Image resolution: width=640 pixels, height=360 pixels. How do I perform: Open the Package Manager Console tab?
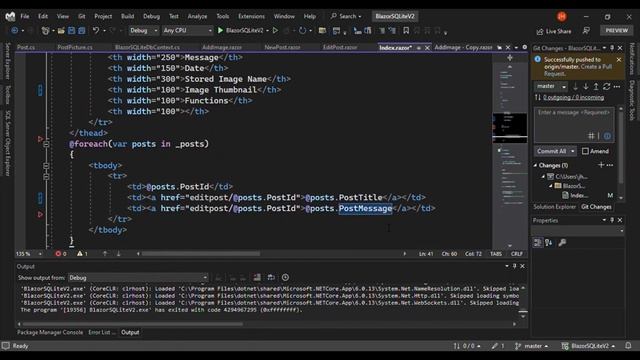click(x=50, y=332)
